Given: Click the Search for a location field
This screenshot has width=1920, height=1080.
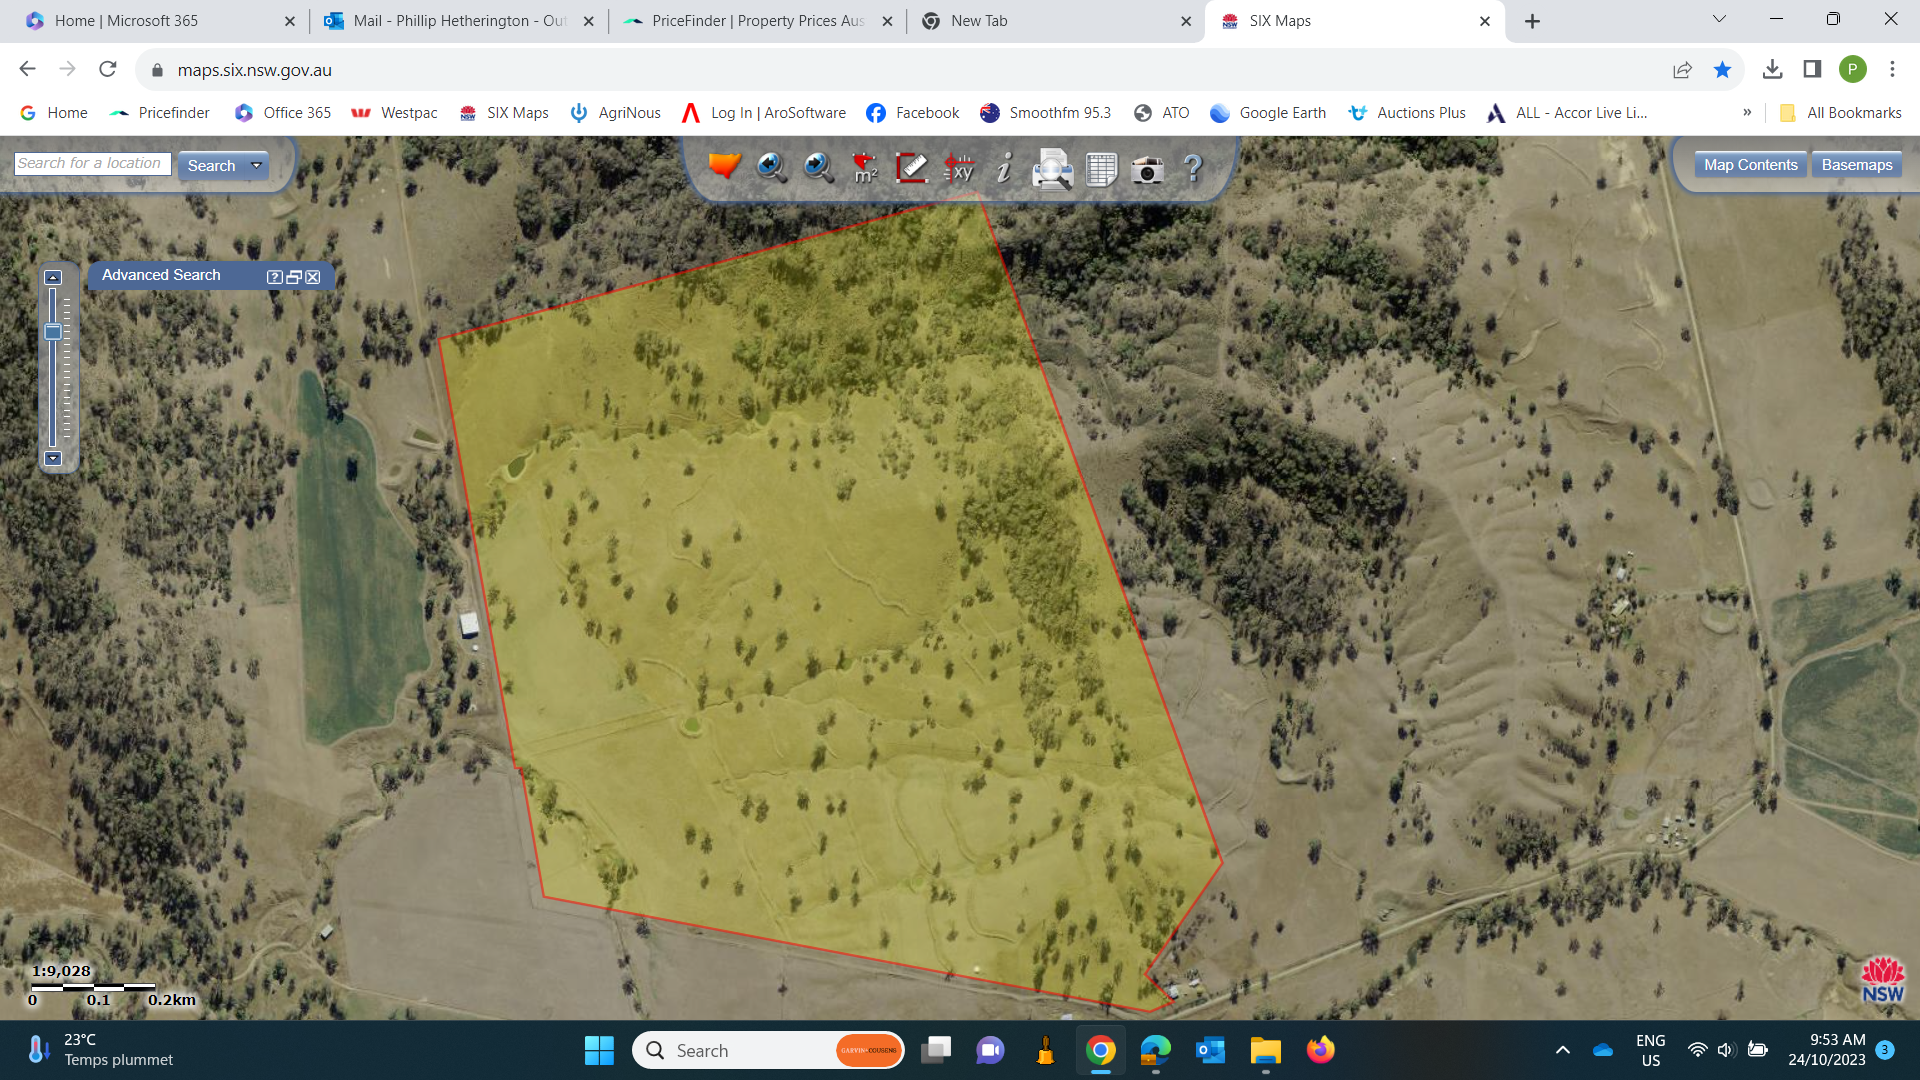Looking at the screenshot, I should pos(92,163).
